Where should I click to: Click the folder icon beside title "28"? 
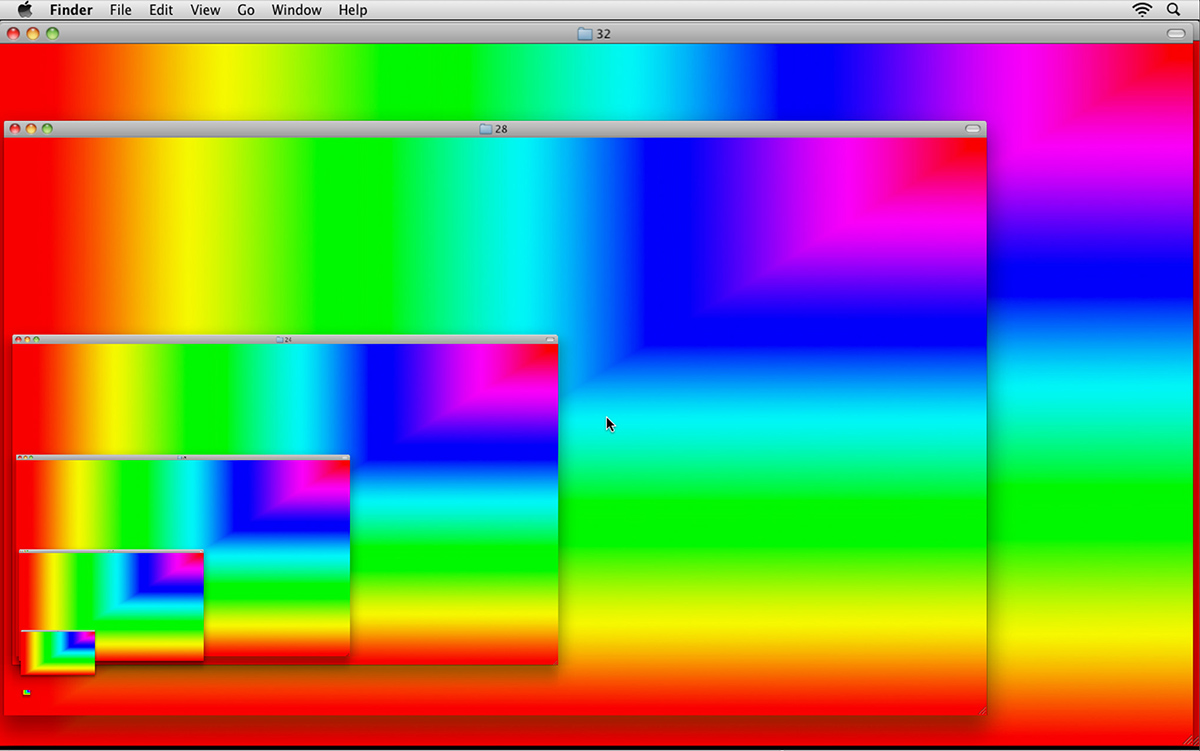[486, 129]
